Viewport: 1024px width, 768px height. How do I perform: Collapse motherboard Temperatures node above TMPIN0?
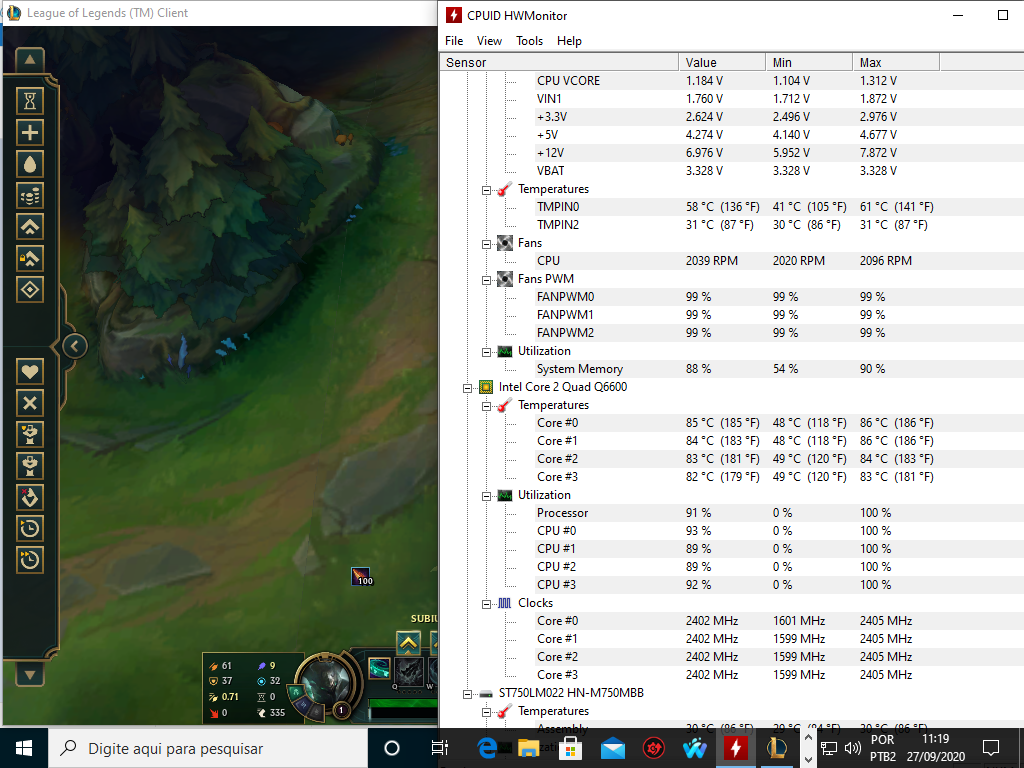(487, 190)
